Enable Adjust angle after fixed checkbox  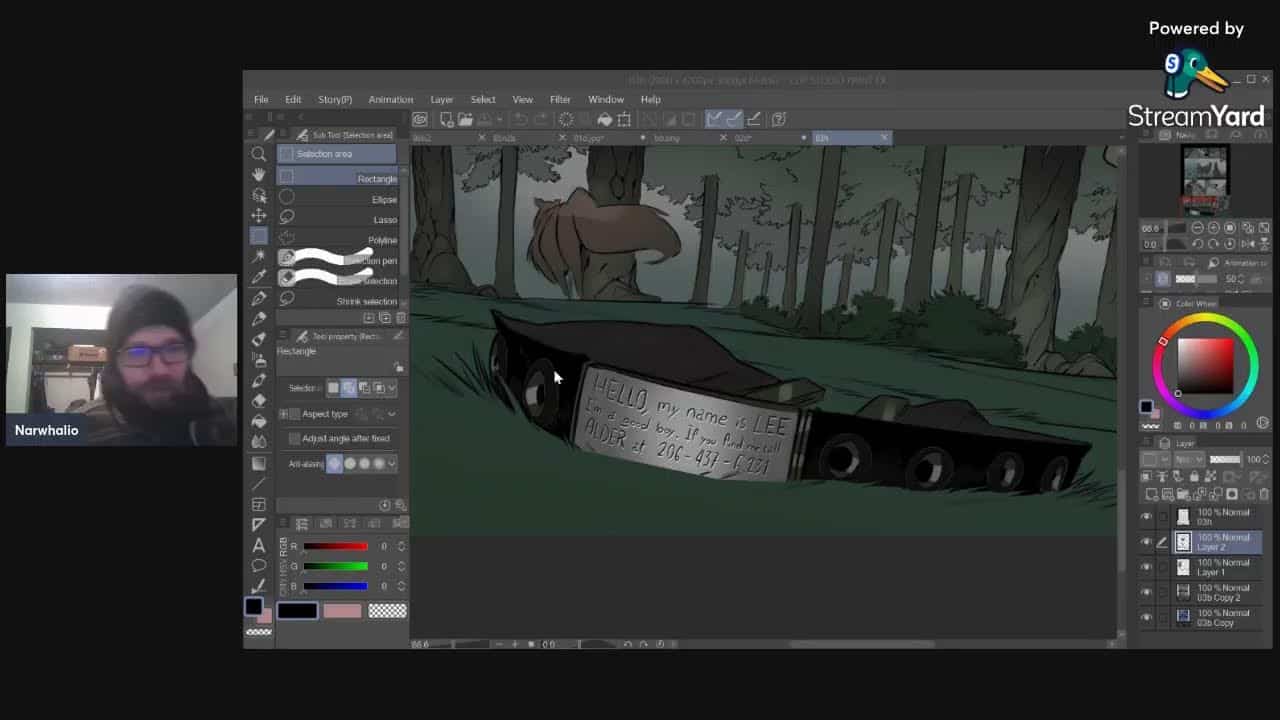point(294,439)
